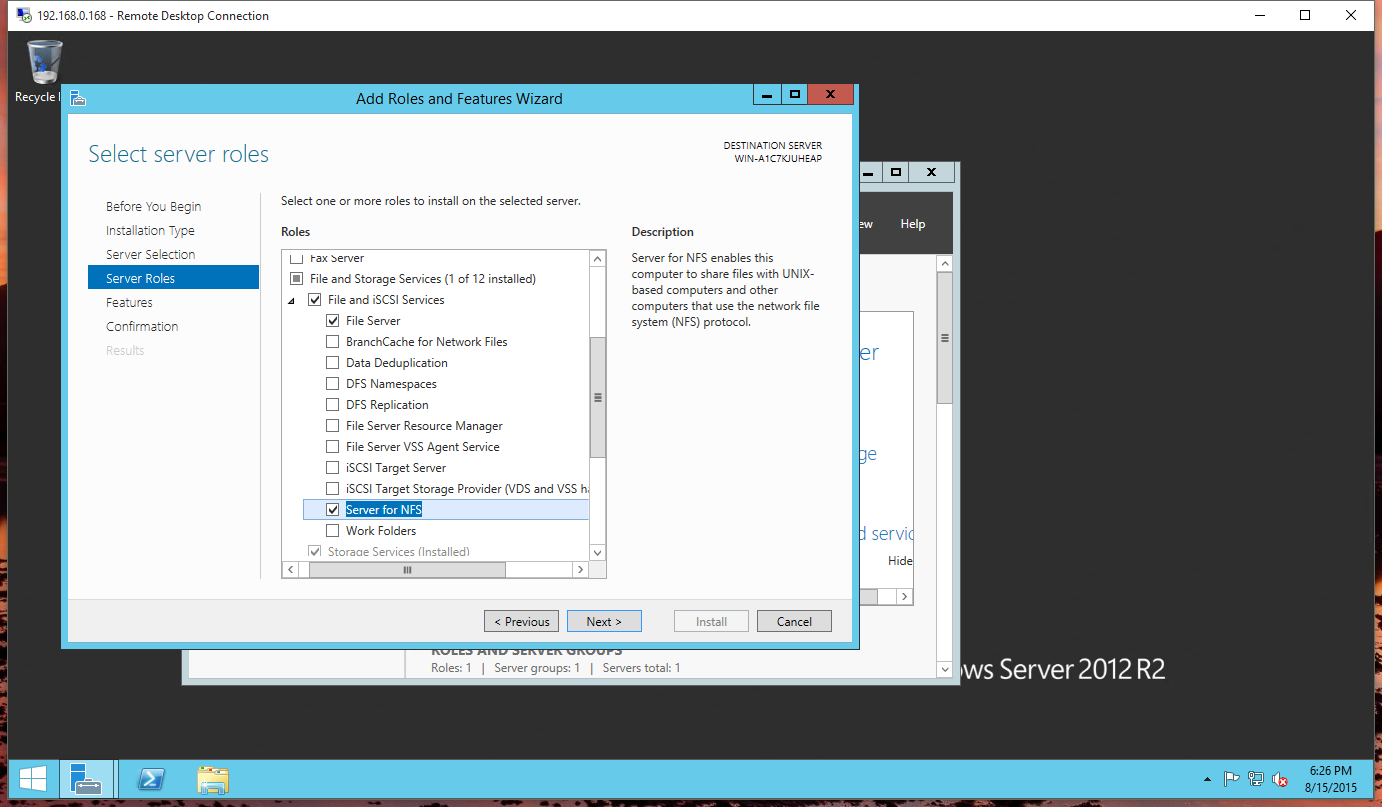Open the Recycle Bin desktop icon

click(x=44, y=68)
